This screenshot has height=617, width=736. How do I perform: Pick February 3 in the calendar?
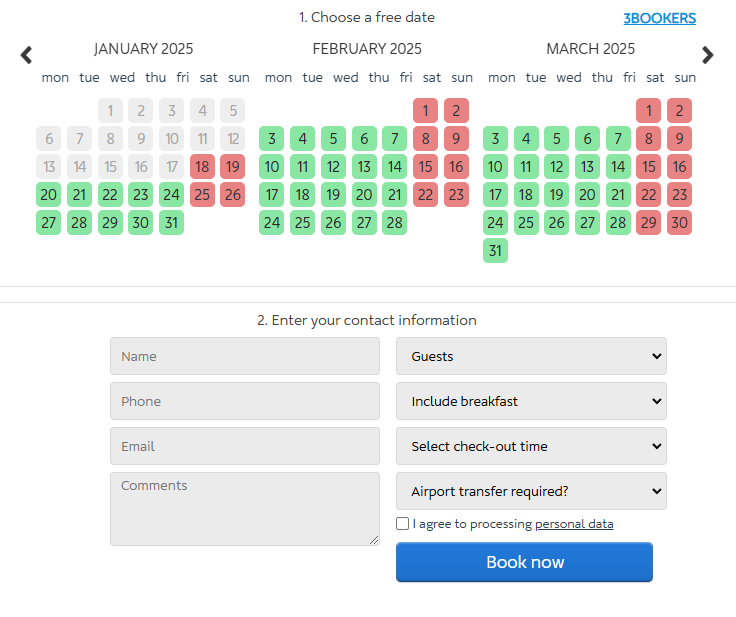pos(271,138)
